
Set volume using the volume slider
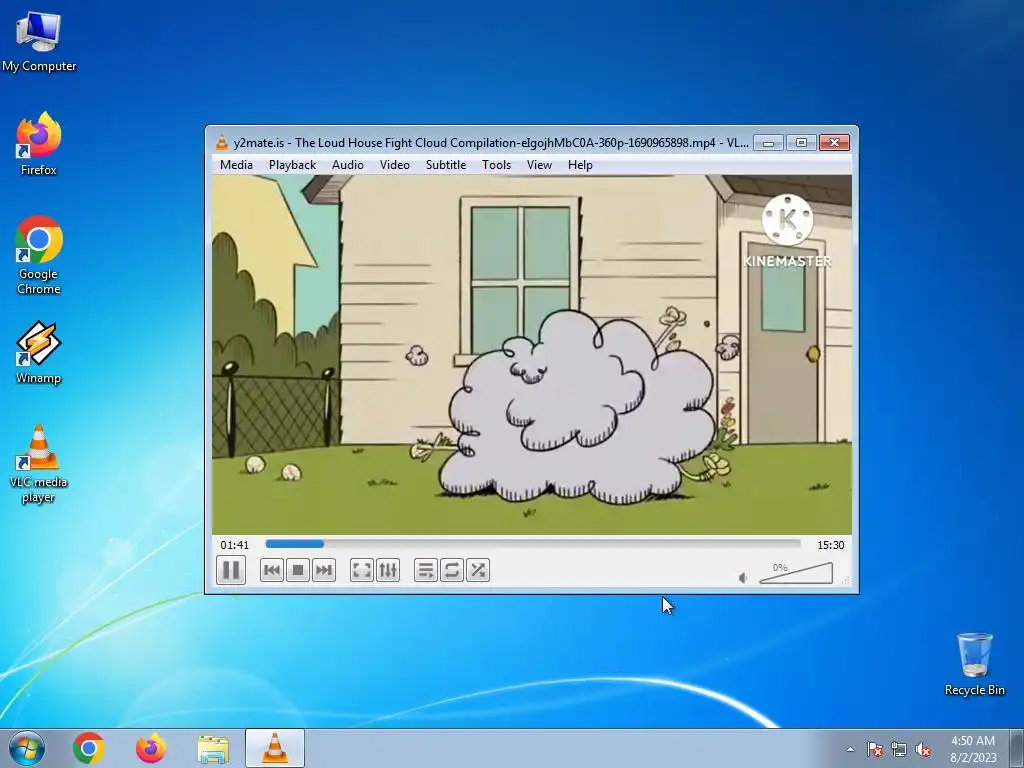[796, 573]
